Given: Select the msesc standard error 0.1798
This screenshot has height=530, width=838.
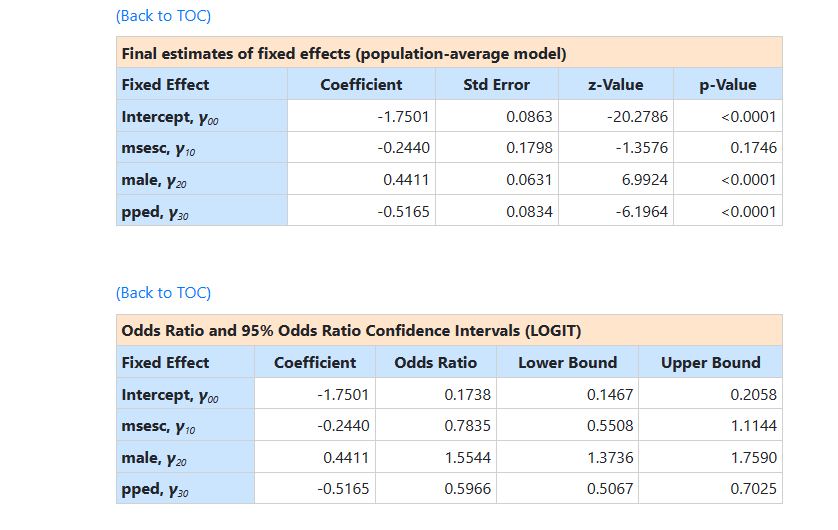Looking at the screenshot, I should click(x=529, y=148).
